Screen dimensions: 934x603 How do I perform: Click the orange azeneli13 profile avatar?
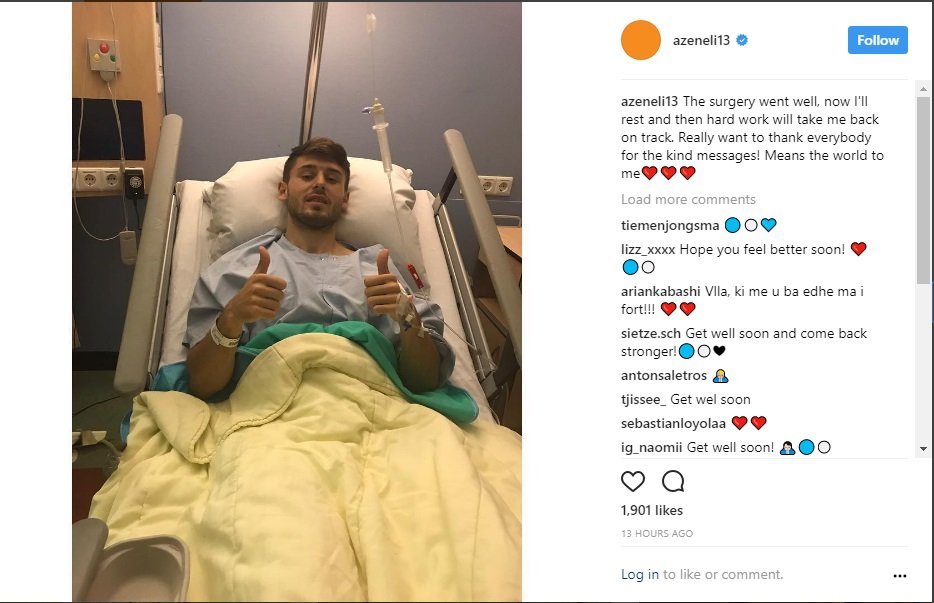[641, 40]
